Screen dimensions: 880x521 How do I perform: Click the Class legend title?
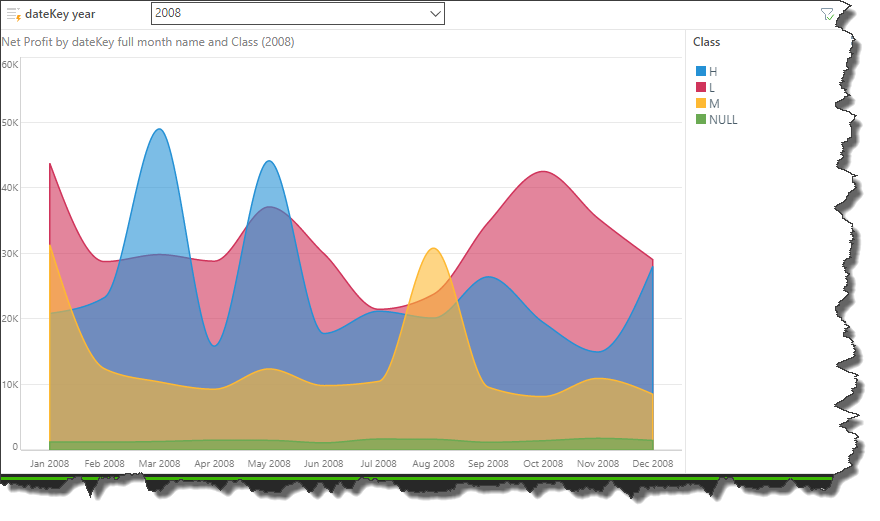706,42
